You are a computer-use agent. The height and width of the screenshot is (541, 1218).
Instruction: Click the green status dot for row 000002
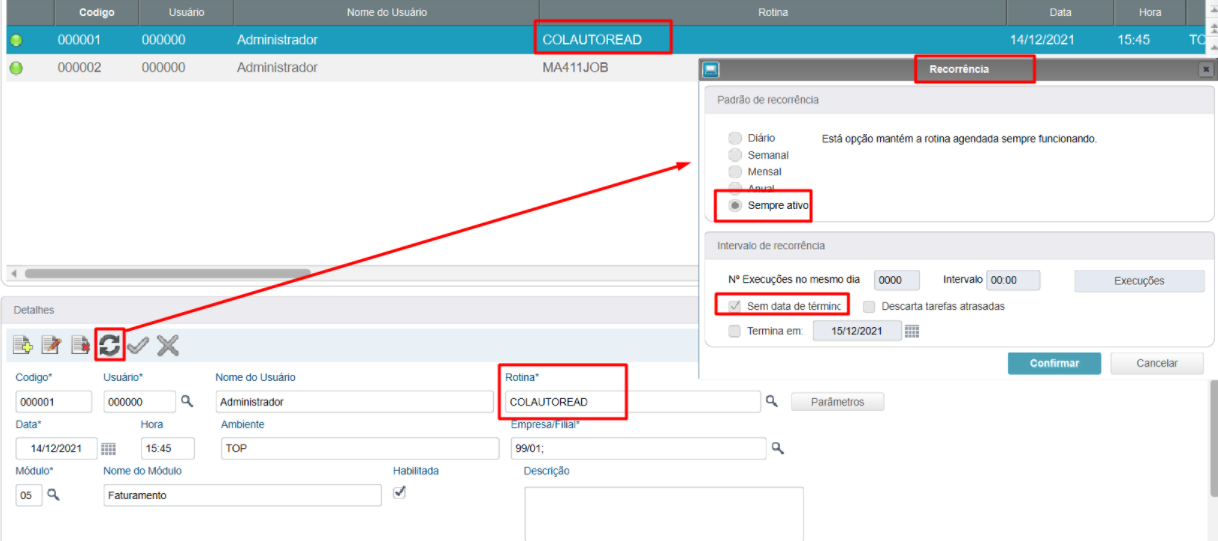click(16, 68)
